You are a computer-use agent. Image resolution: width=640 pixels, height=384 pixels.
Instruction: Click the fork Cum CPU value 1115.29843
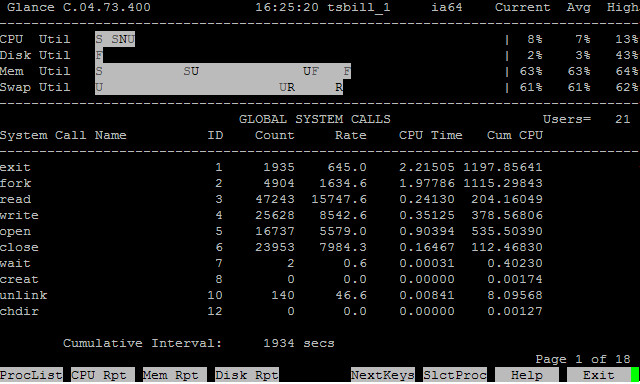pos(503,183)
